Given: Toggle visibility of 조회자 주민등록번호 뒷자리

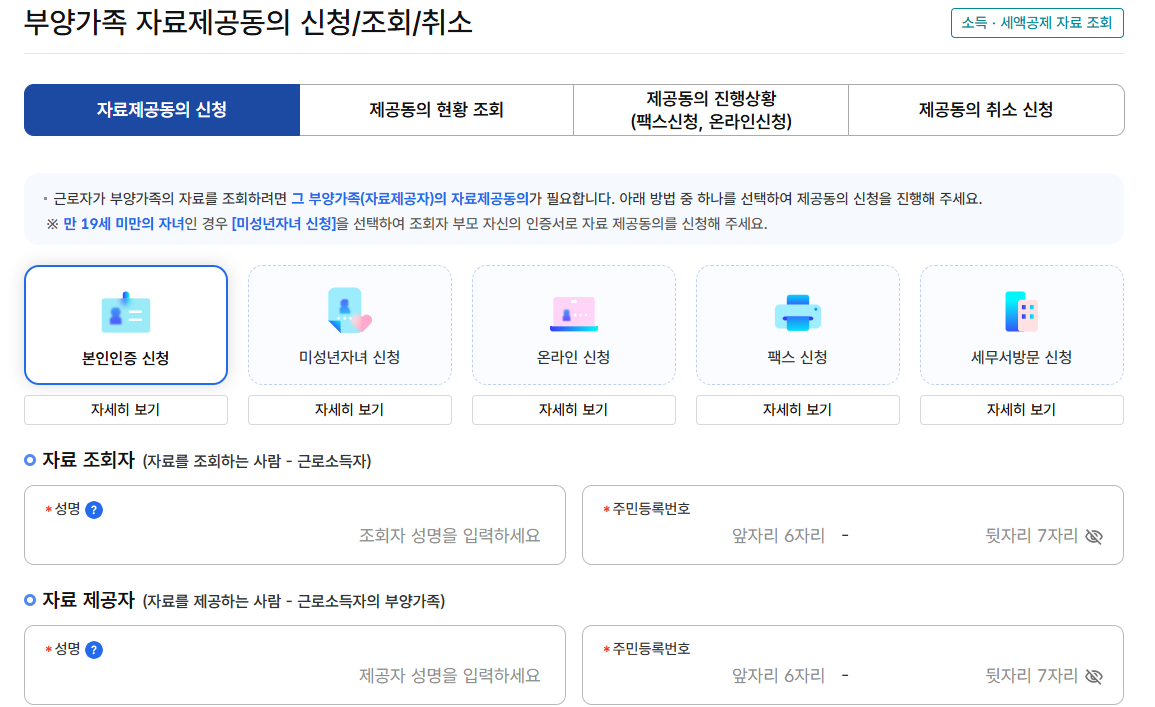Looking at the screenshot, I should tap(1094, 536).
